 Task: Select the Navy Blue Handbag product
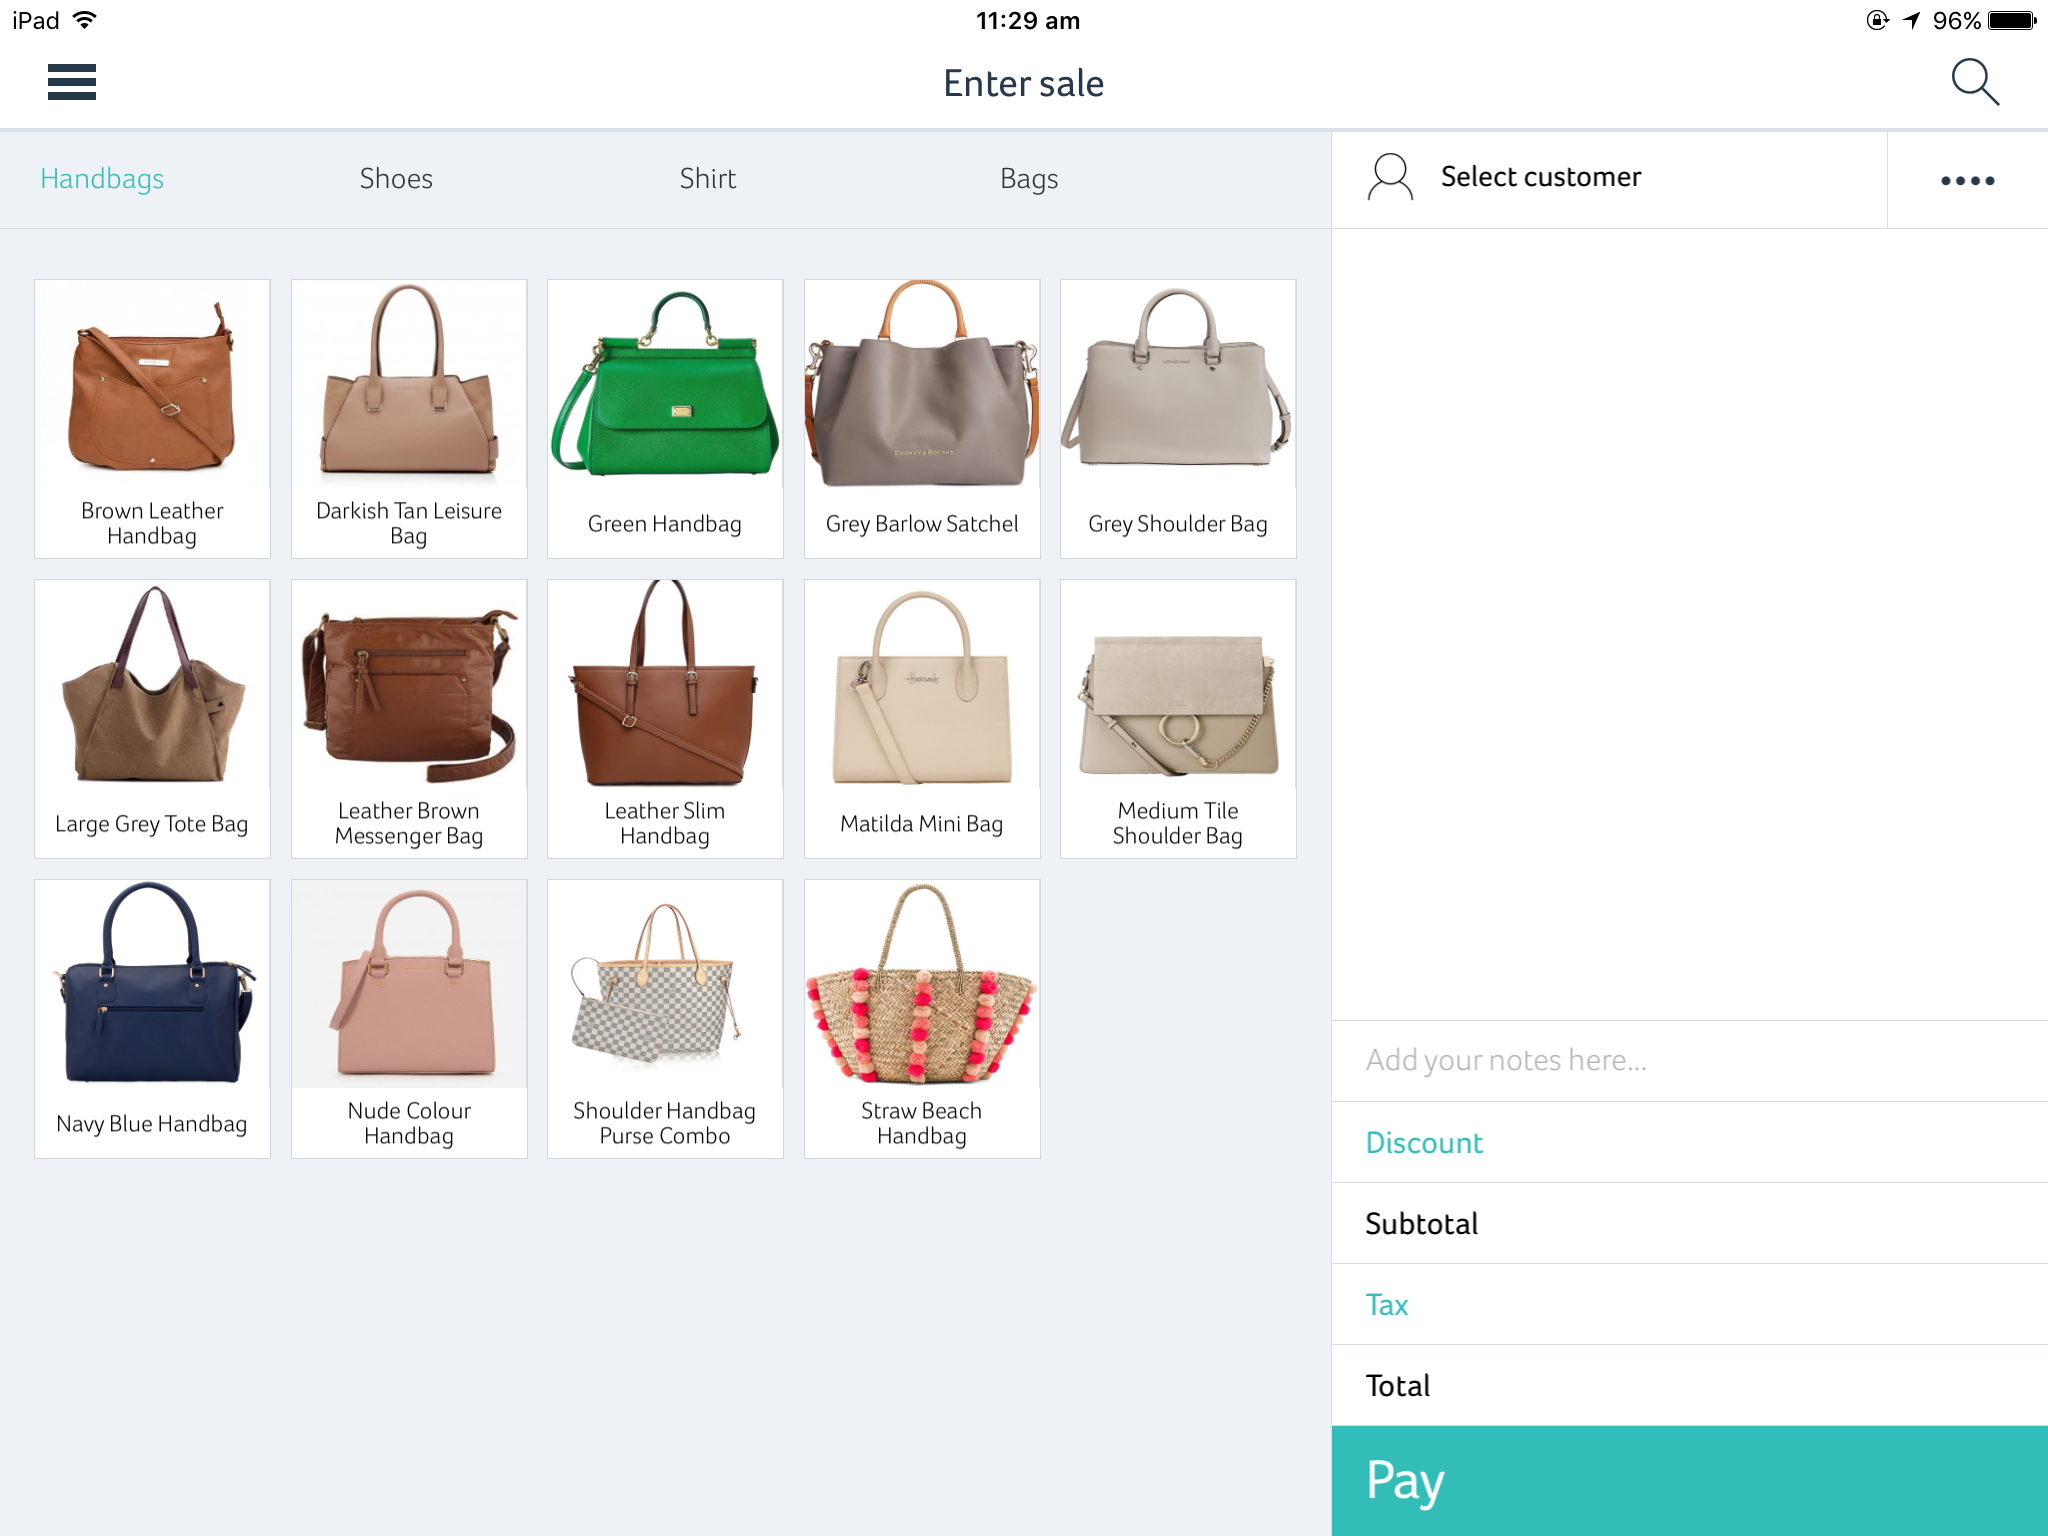pyautogui.click(x=152, y=1018)
